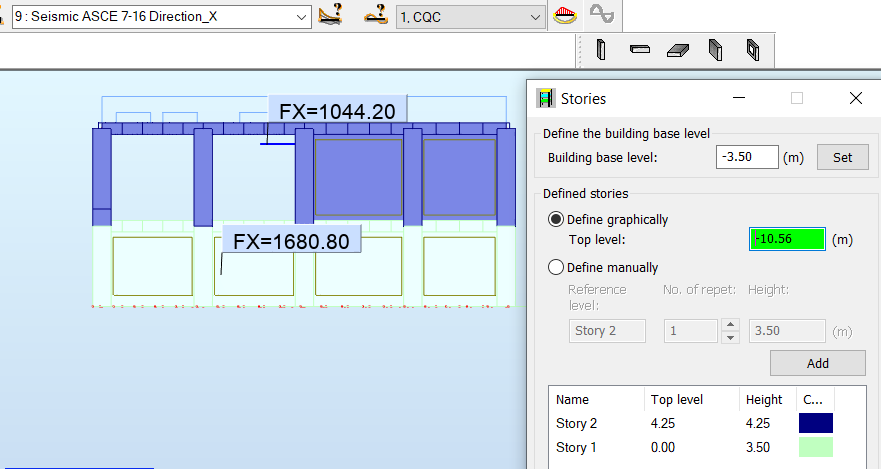Click the sine wave analysis icon
Image resolution: width=881 pixels, height=469 pixels.
(x=602, y=13)
